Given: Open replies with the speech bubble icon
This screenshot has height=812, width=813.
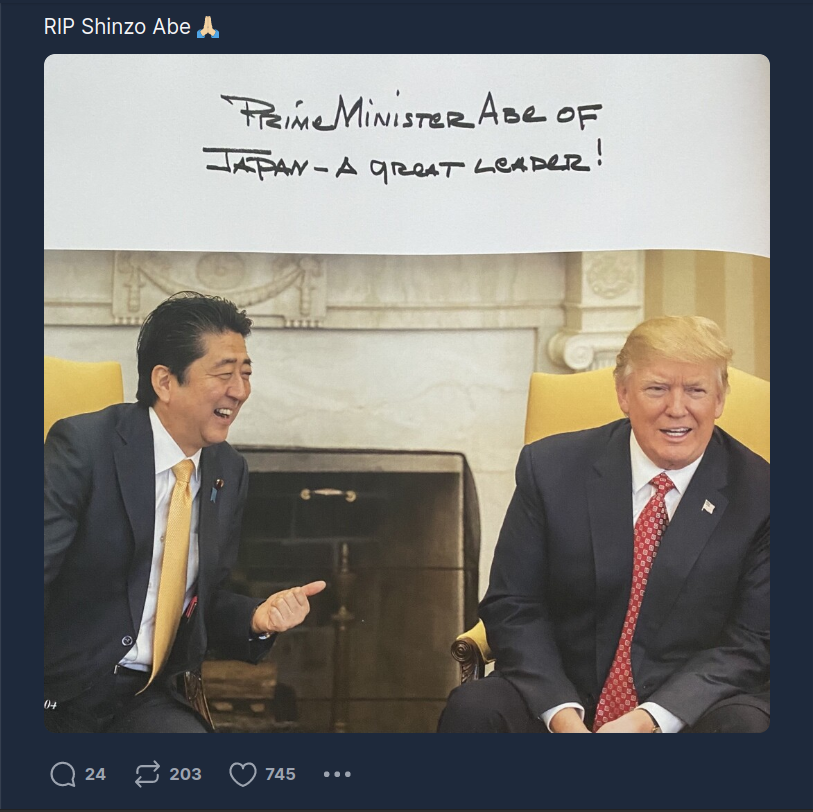Looking at the screenshot, I should coord(63,774).
